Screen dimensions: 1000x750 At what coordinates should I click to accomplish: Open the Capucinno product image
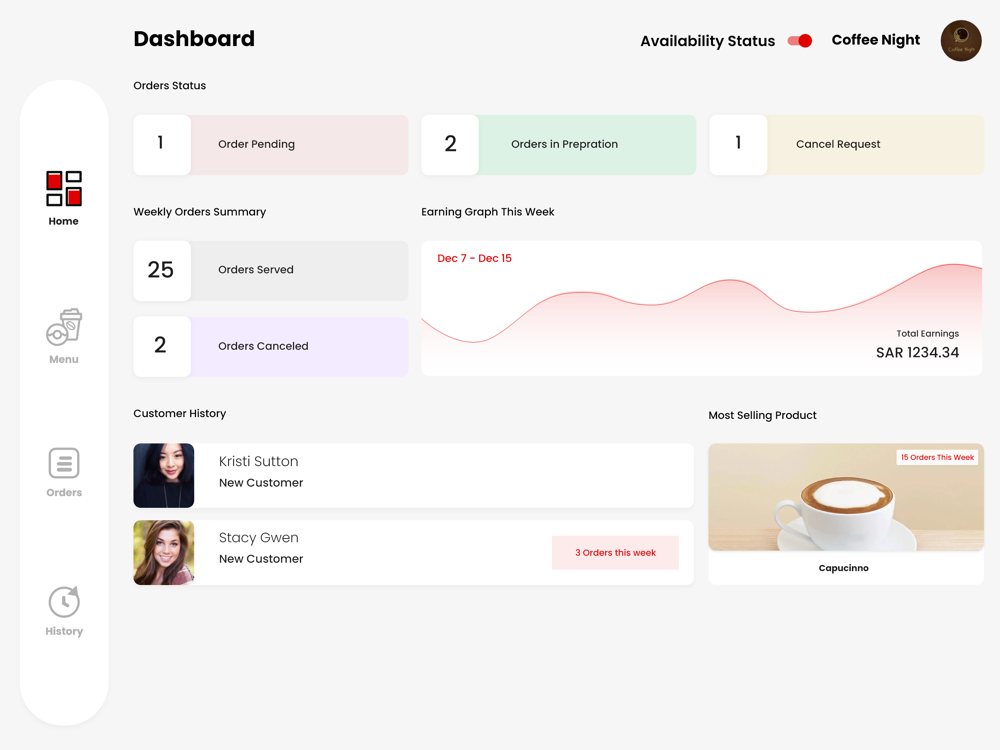[846, 497]
